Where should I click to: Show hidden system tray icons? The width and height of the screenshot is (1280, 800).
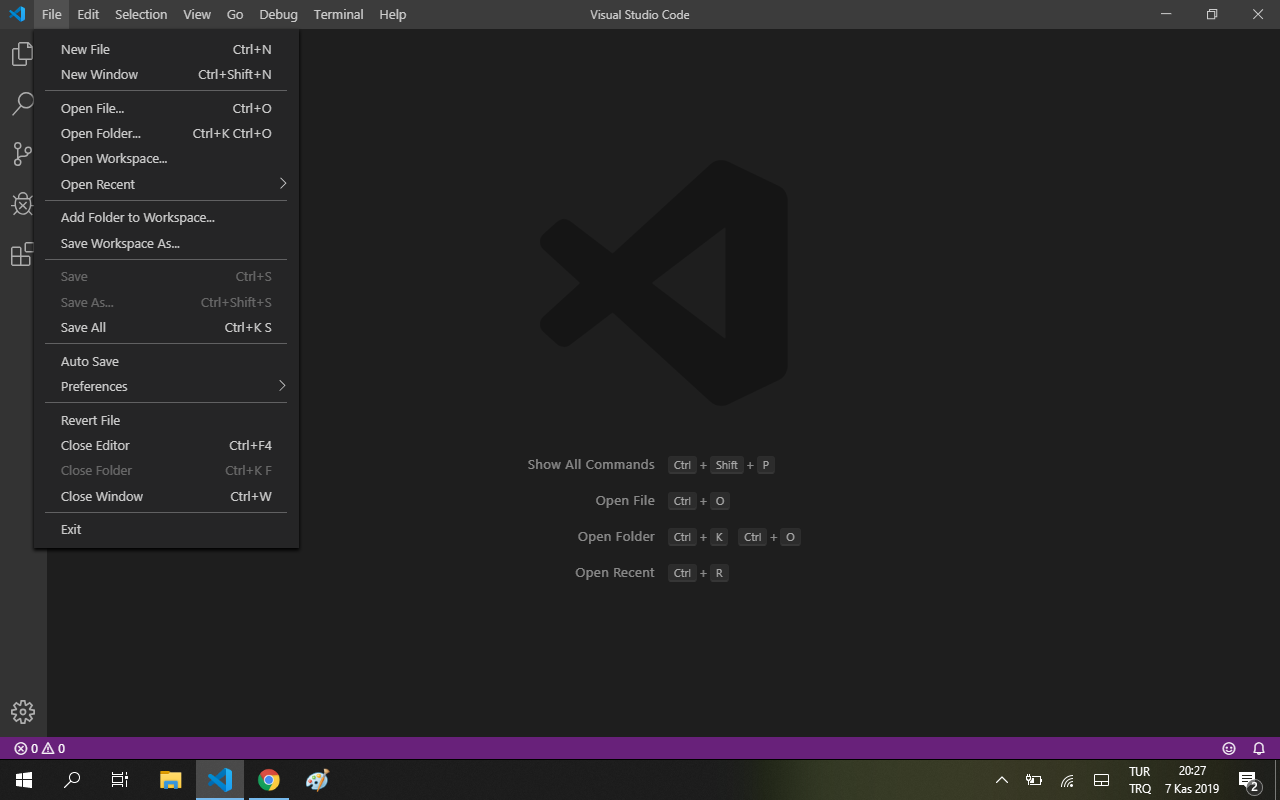click(x=1002, y=780)
